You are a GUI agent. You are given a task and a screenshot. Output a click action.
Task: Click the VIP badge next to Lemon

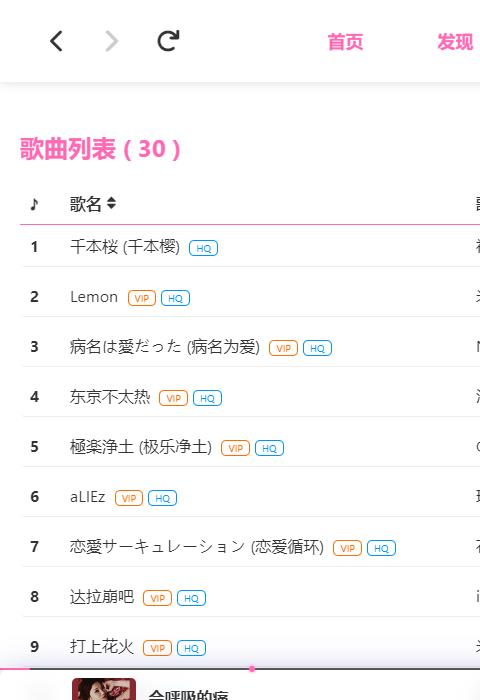pos(142,298)
